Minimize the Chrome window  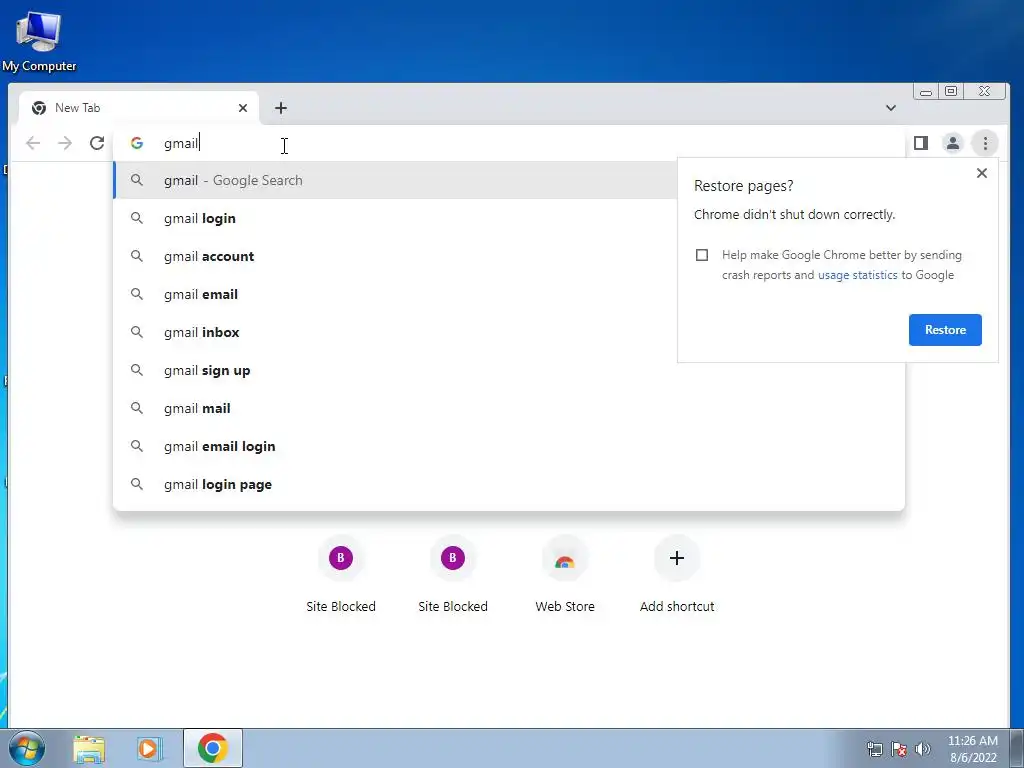coord(926,91)
